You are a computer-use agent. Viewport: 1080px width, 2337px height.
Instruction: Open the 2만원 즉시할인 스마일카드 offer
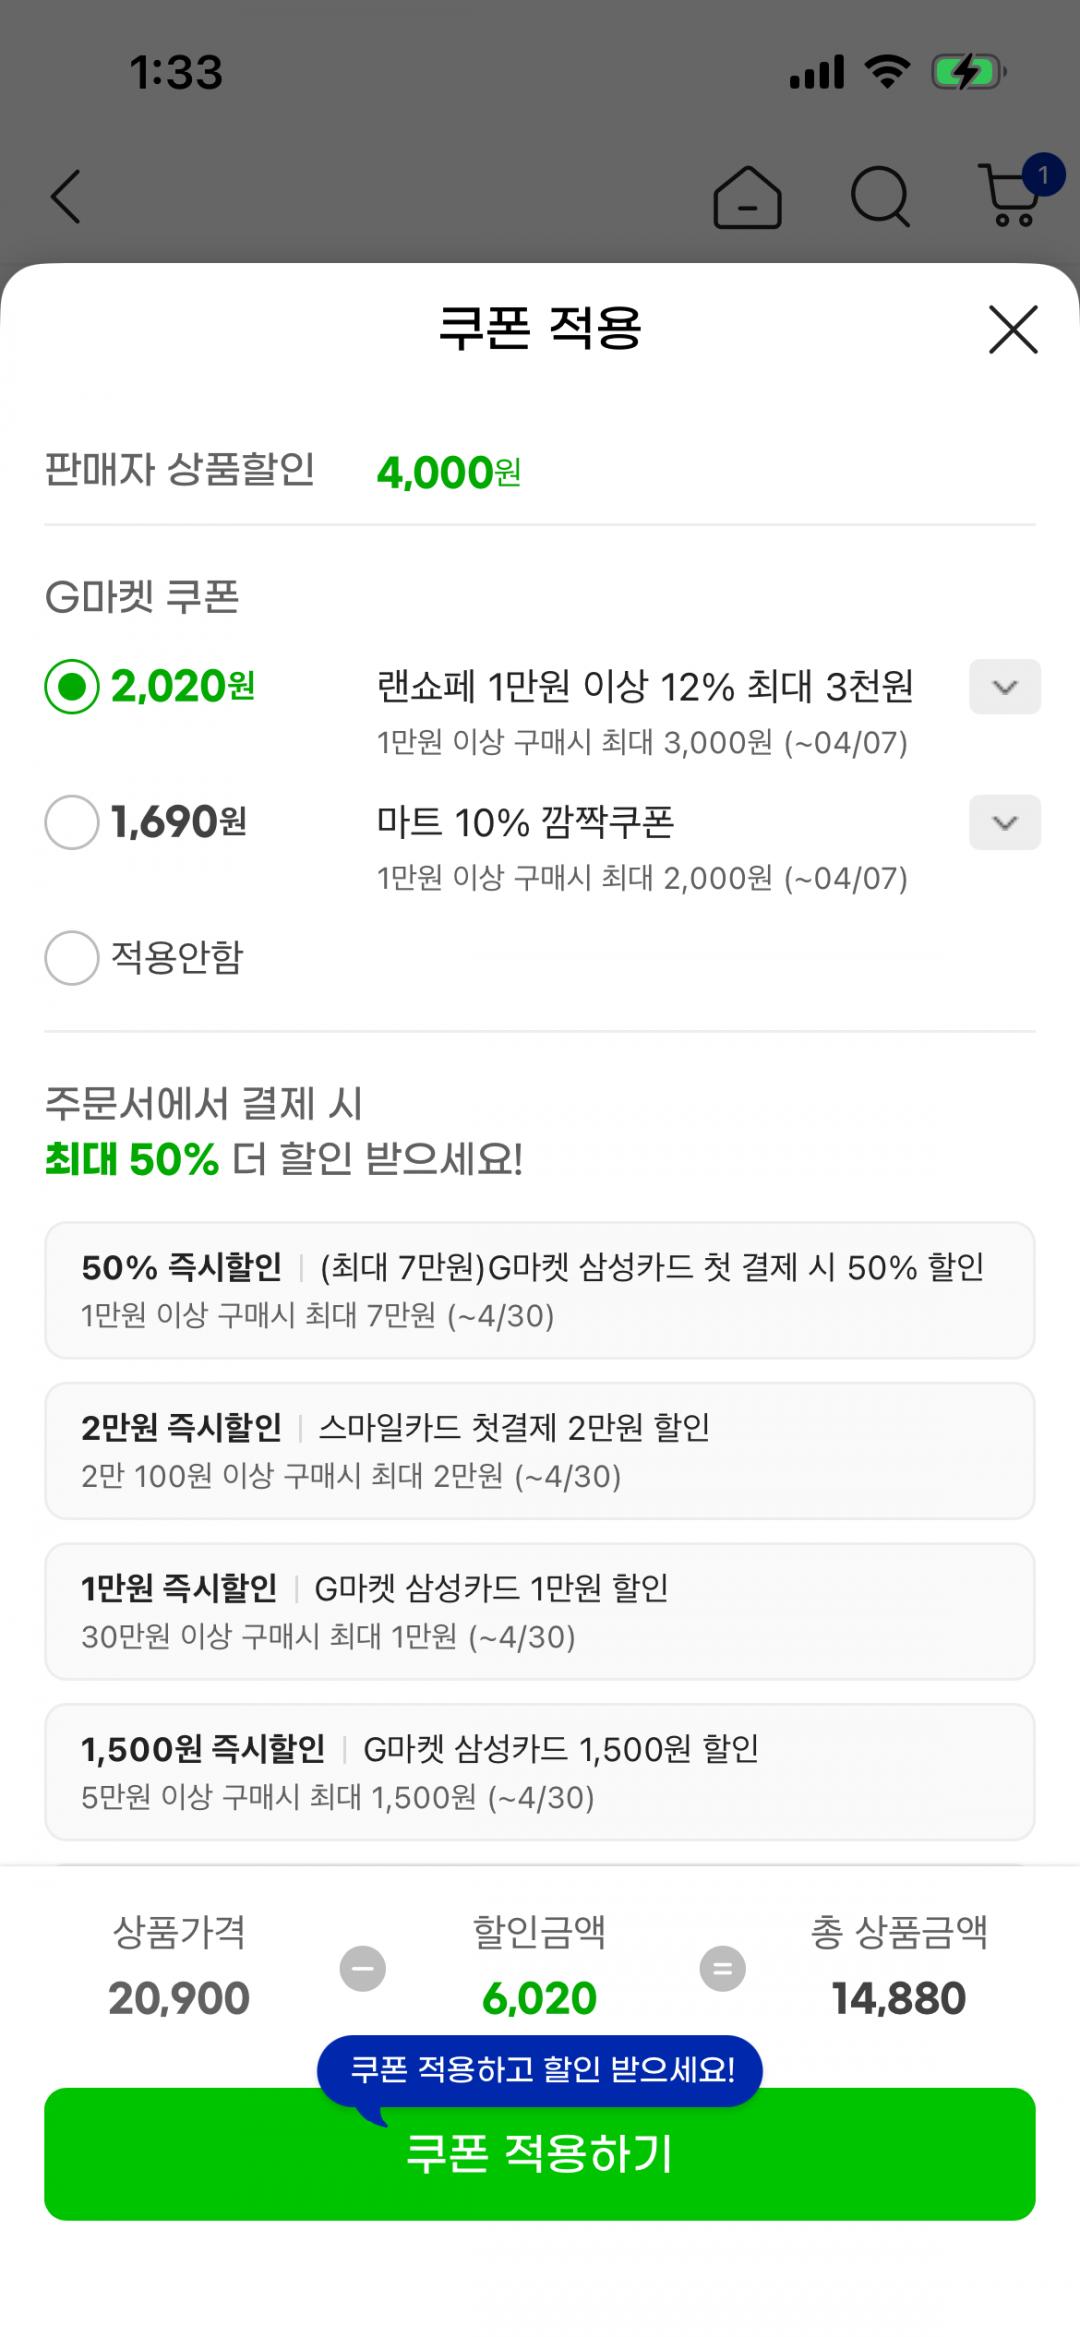point(540,1451)
